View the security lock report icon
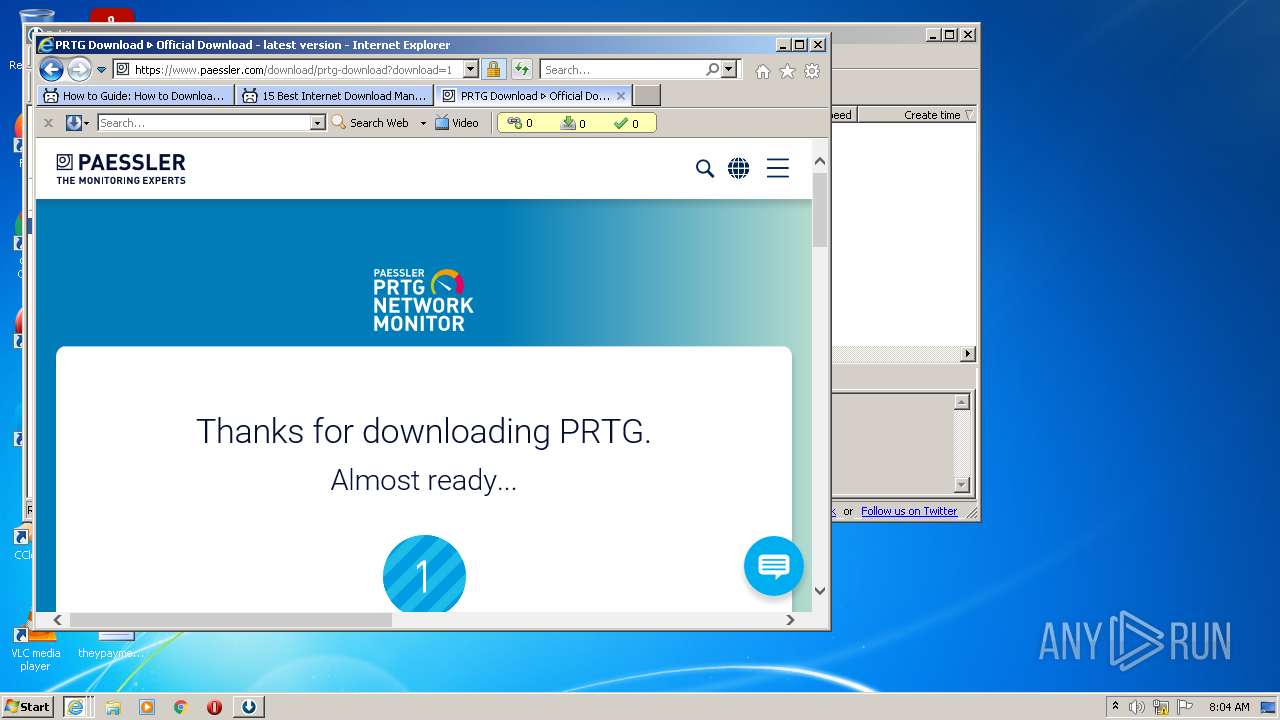 pyautogui.click(x=493, y=69)
